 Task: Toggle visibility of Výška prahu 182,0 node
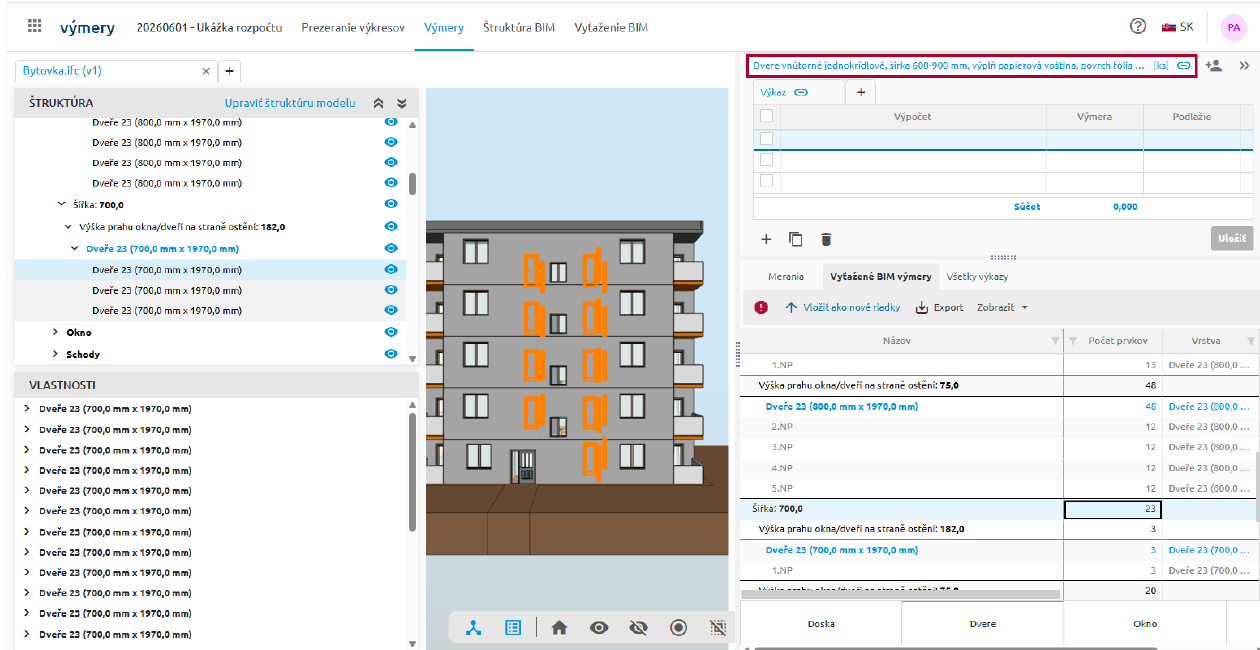point(391,227)
